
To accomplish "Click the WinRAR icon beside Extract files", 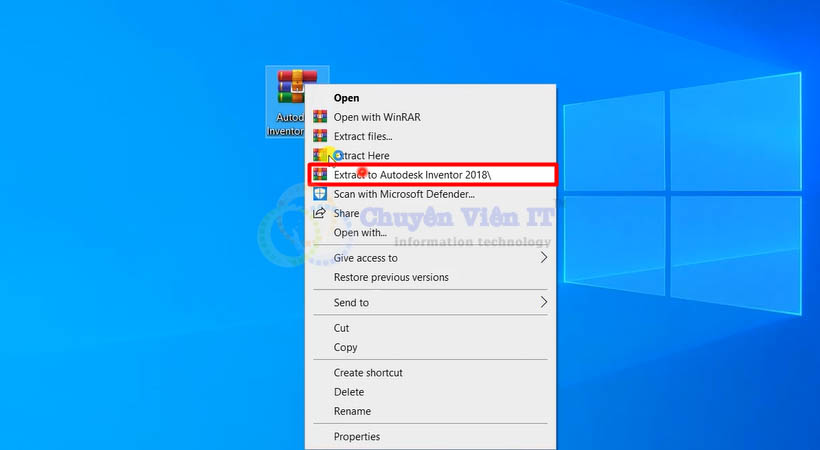I will point(320,136).
